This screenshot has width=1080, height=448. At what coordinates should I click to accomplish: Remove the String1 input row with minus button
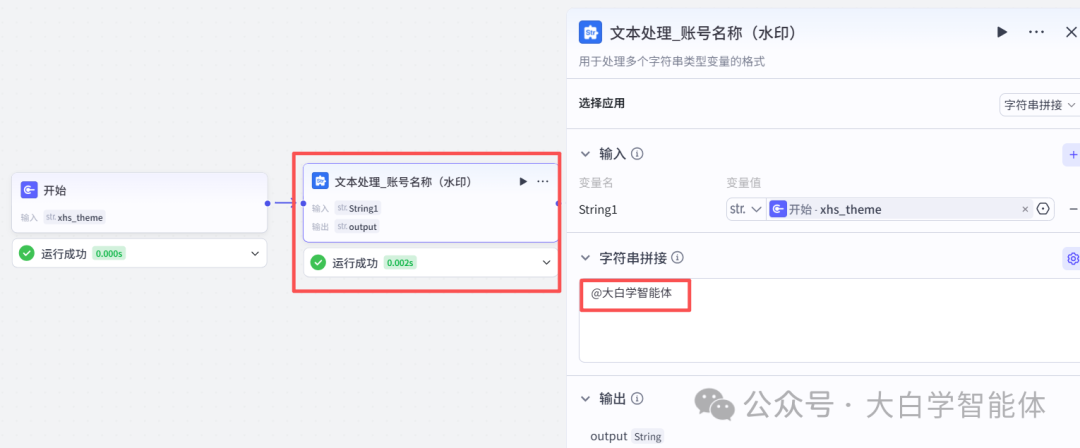[1072, 209]
